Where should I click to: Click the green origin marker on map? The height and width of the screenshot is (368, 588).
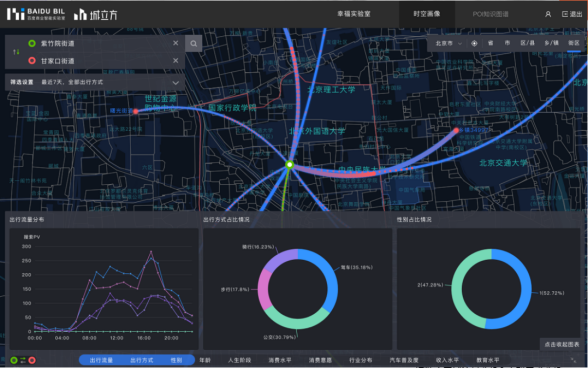click(x=290, y=164)
